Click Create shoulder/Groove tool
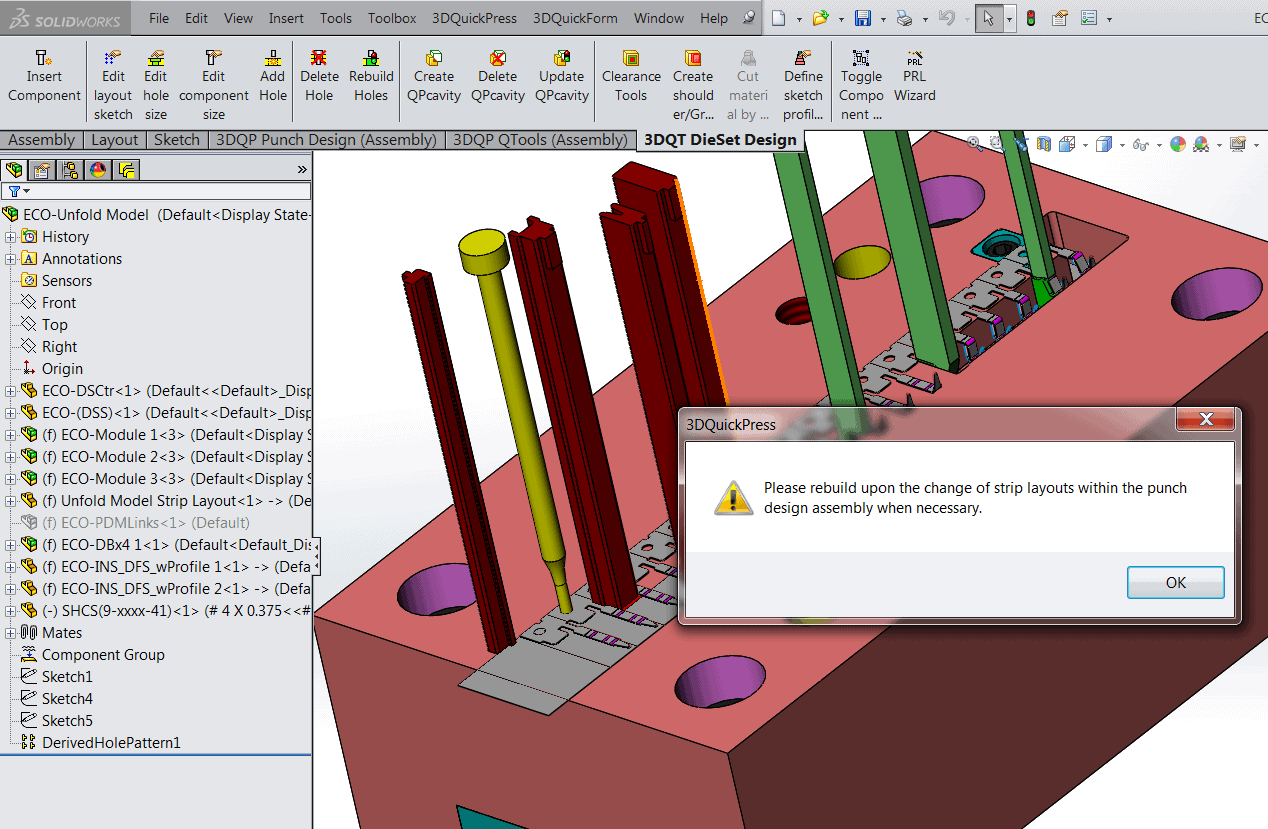The height and width of the screenshot is (829, 1268). point(693,86)
